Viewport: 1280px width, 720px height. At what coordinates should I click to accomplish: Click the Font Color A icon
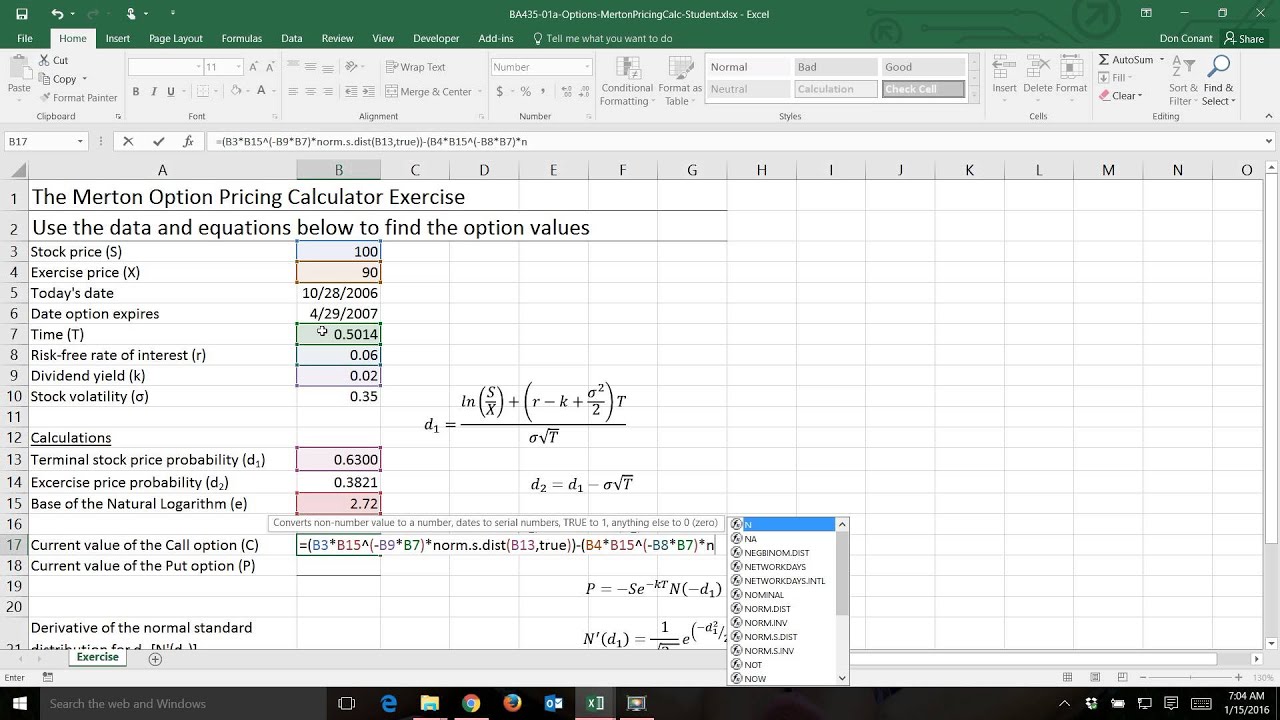[x=261, y=91]
